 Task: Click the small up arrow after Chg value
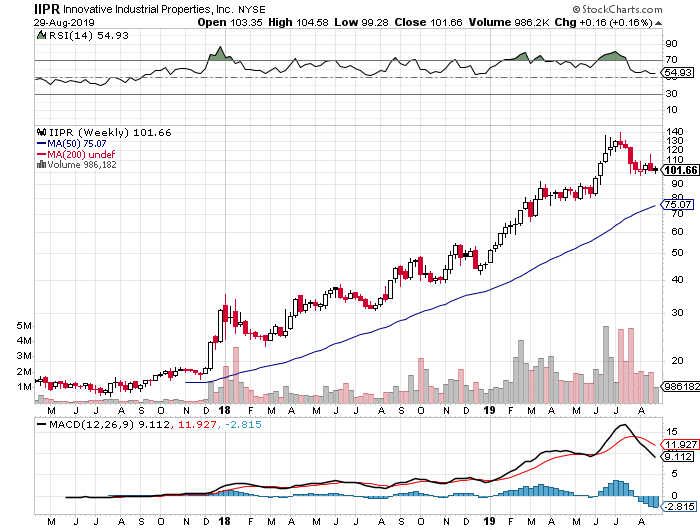(659, 23)
